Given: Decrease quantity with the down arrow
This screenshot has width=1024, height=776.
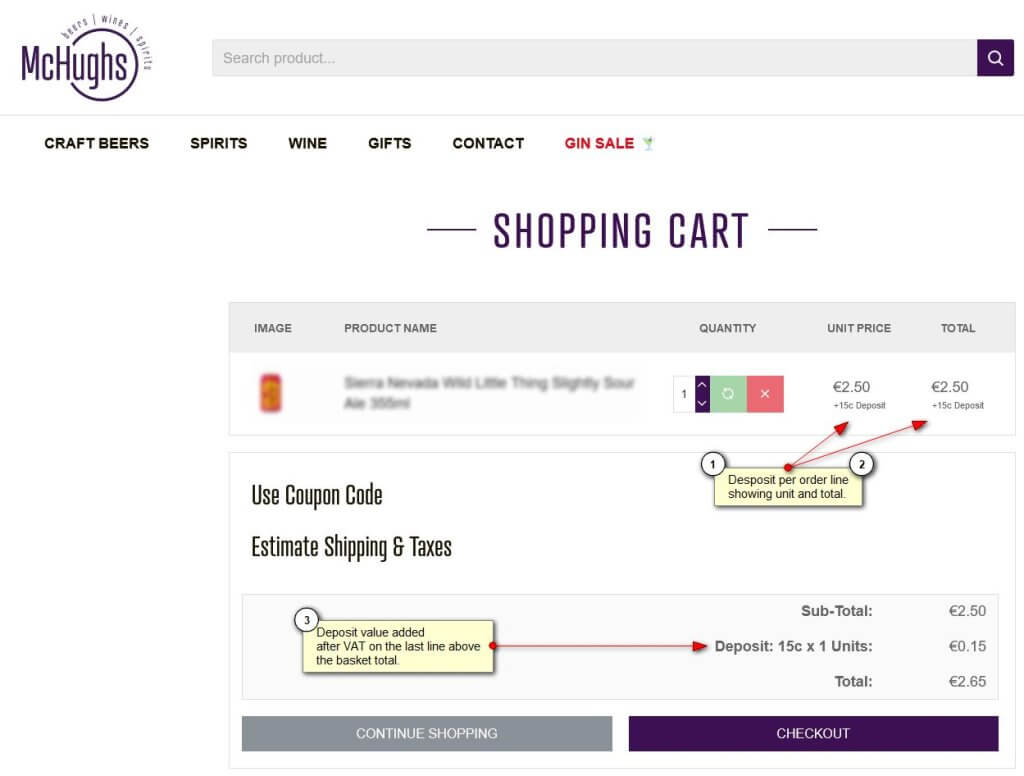Looking at the screenshot, I should pos(702,403).
